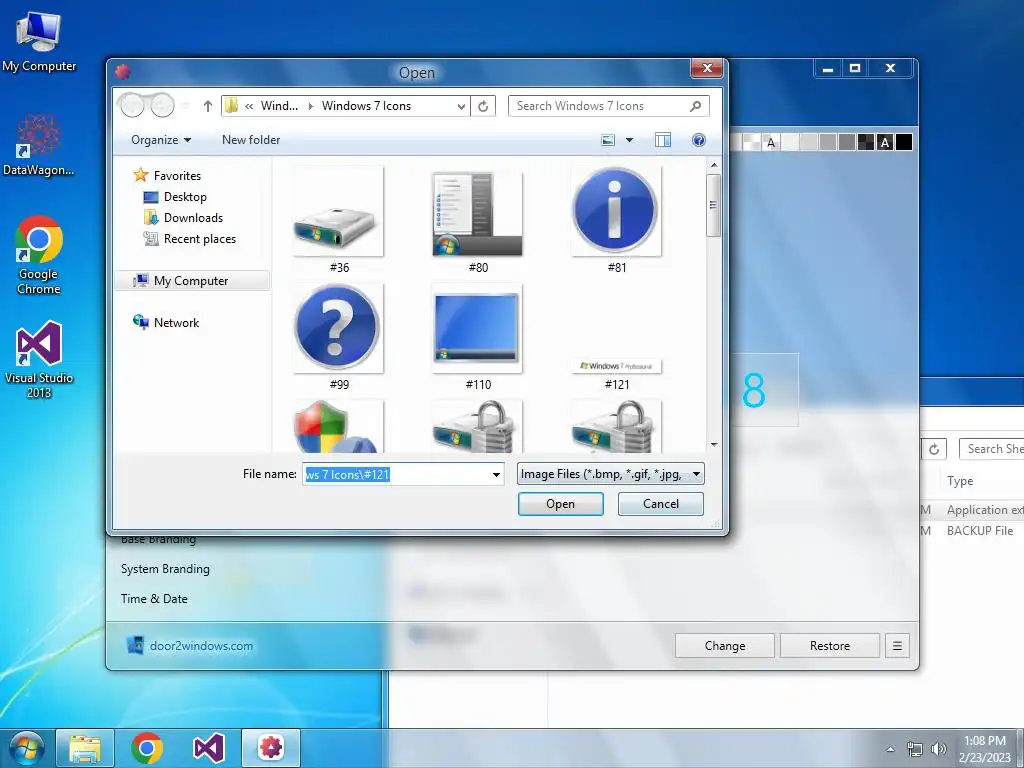Expand the File name history dropdown
Viewport: 1024px width, 768px height.
tap(496, 474)
